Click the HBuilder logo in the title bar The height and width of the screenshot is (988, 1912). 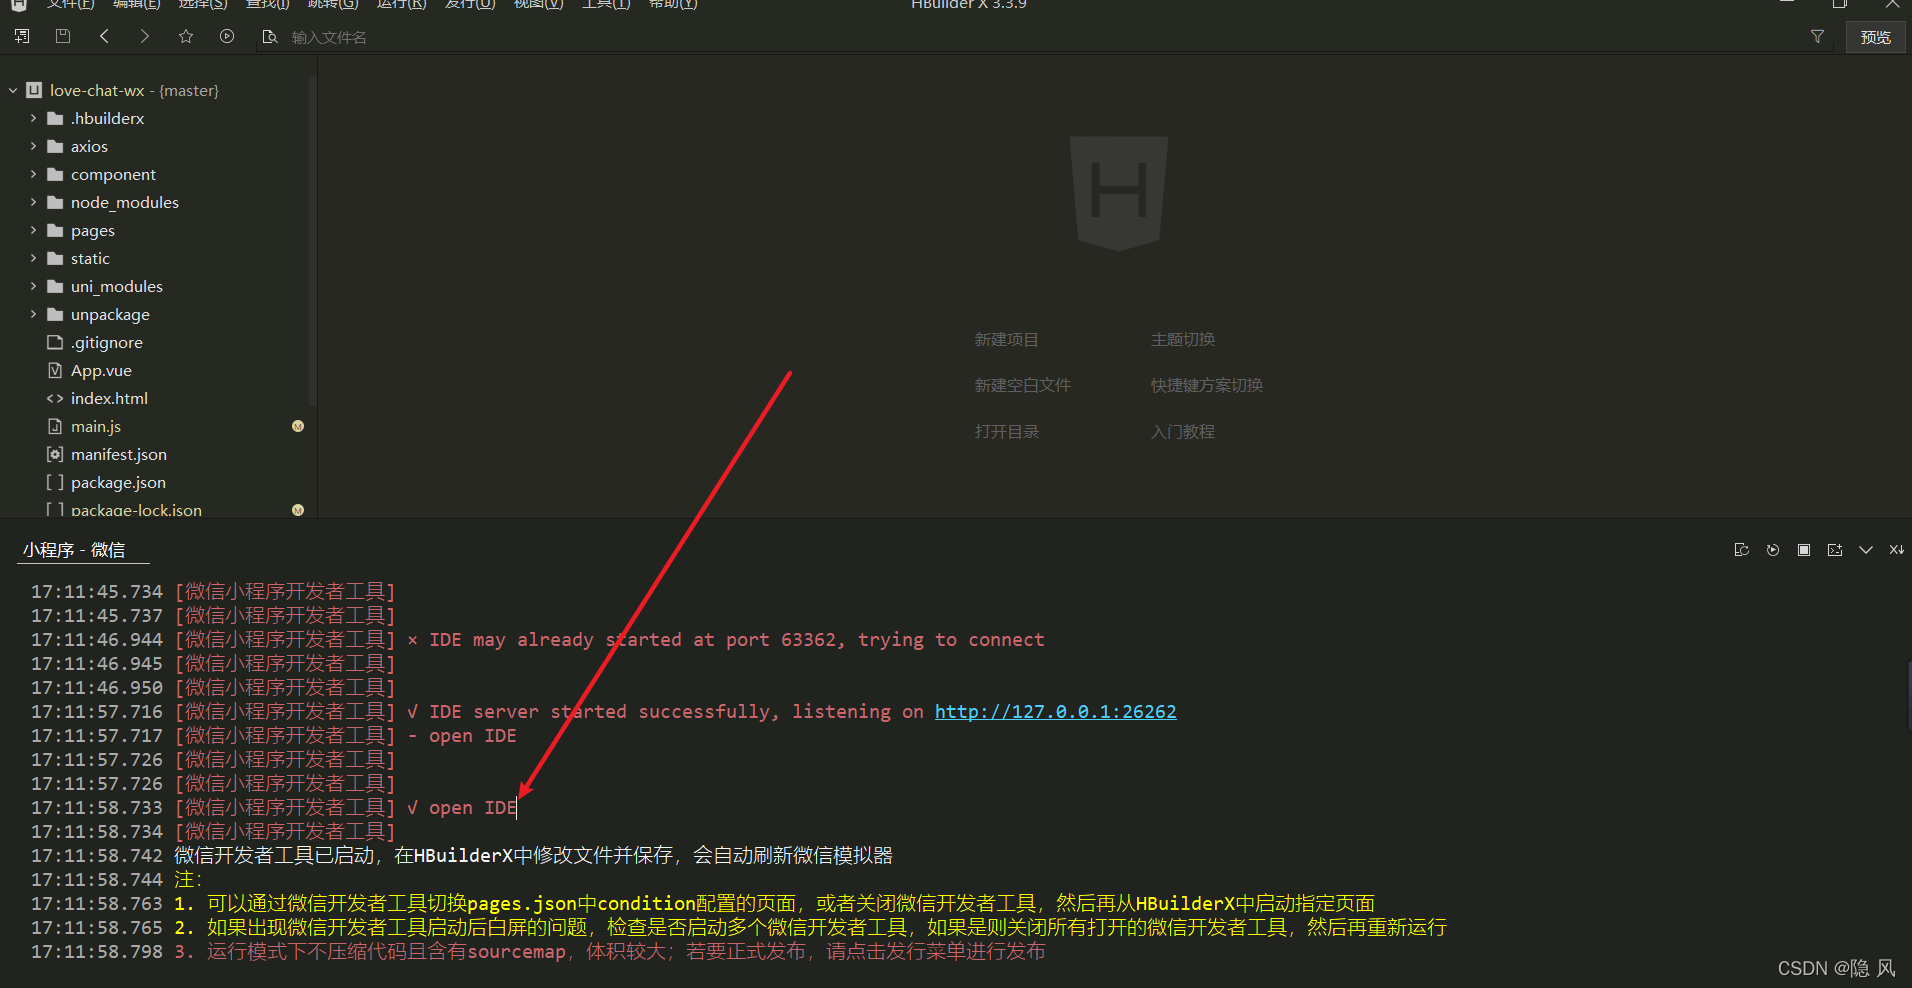[x=18, y=5]
